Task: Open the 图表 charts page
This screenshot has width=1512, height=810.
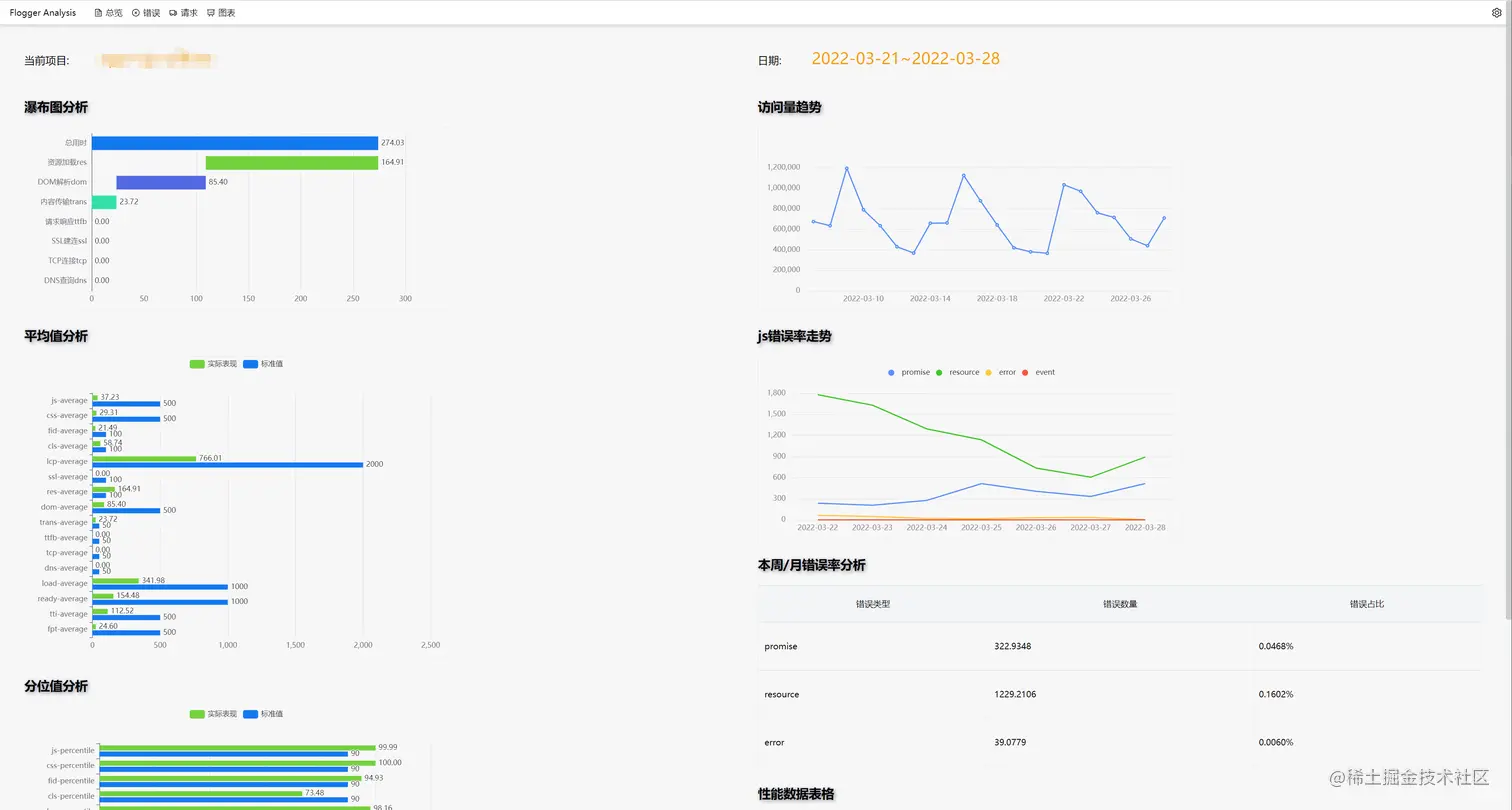Action: point(221,13)
